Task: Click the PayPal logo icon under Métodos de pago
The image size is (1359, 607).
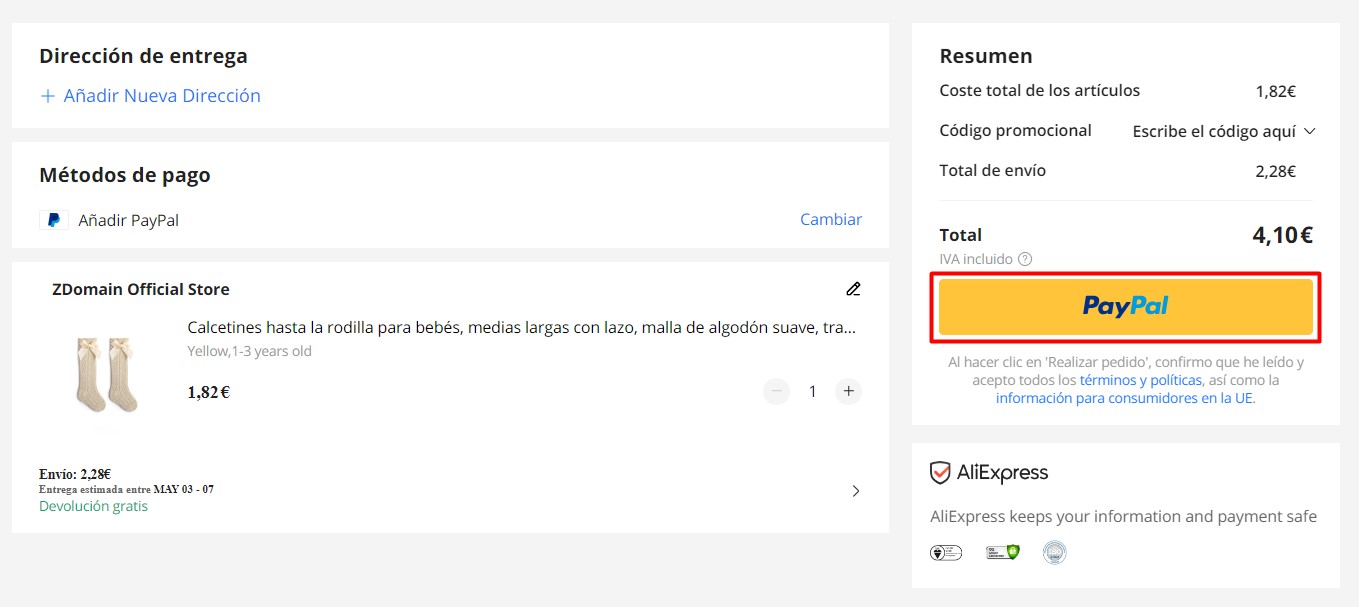Action: pos(53,220)
